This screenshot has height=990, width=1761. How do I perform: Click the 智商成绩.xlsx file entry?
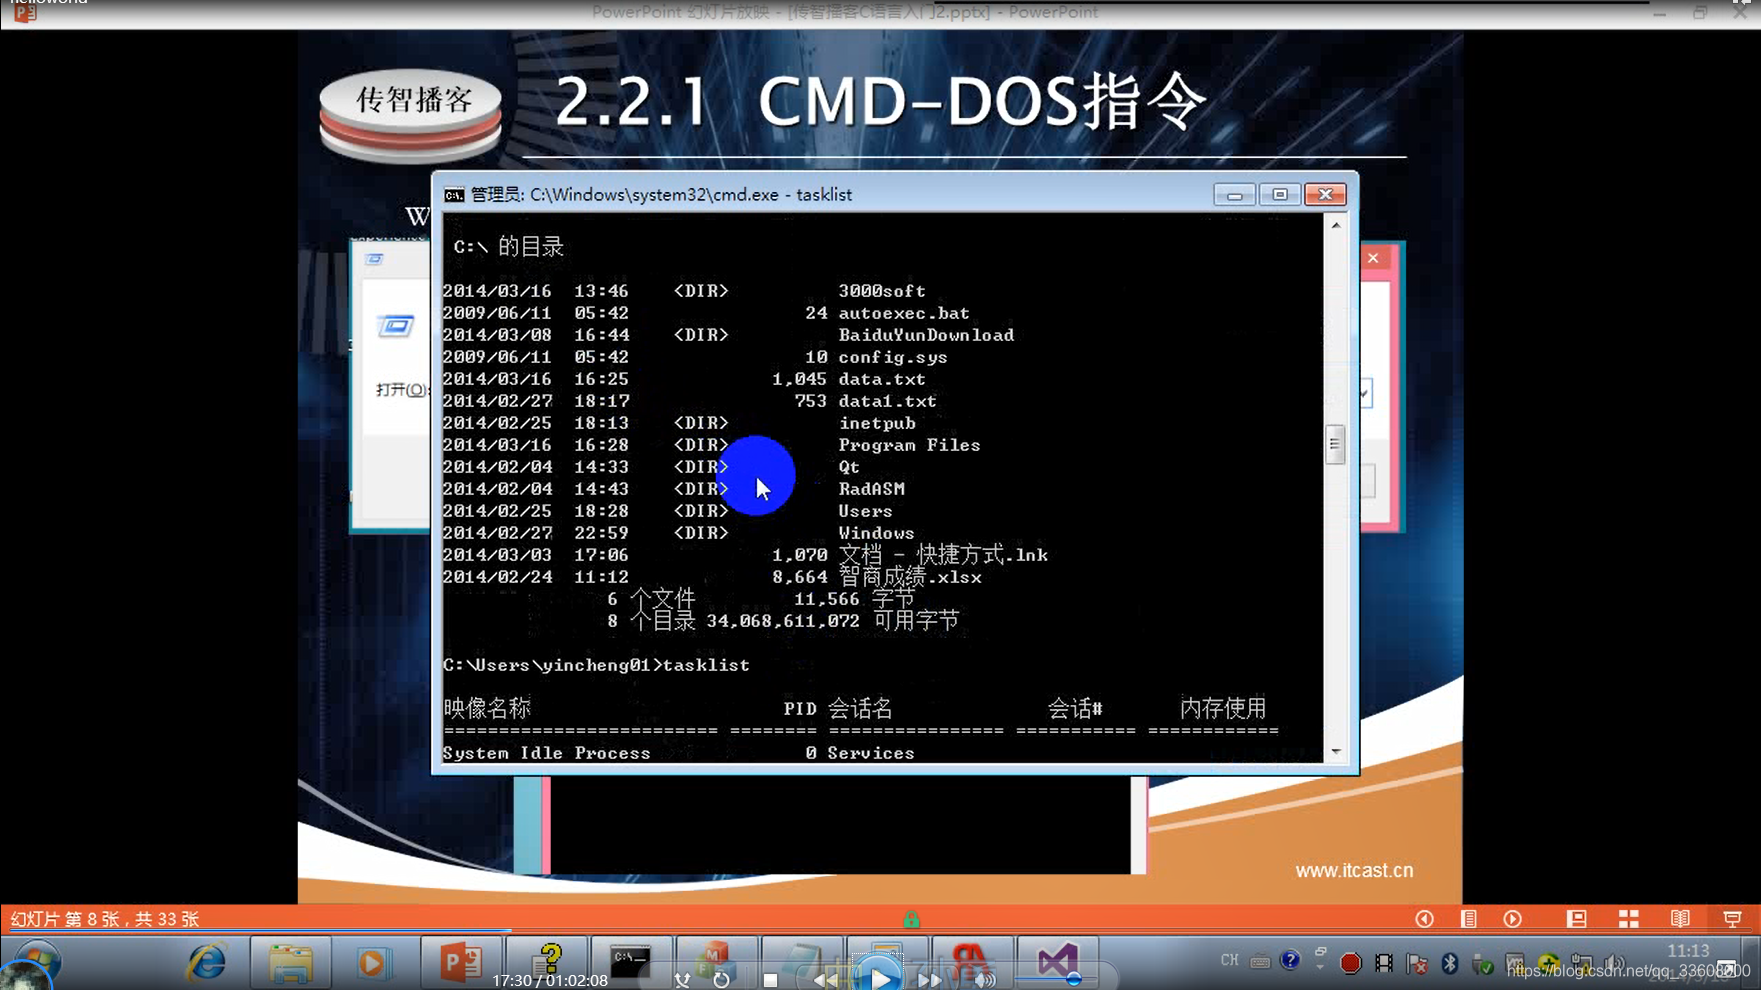click(x=910, y=577)
